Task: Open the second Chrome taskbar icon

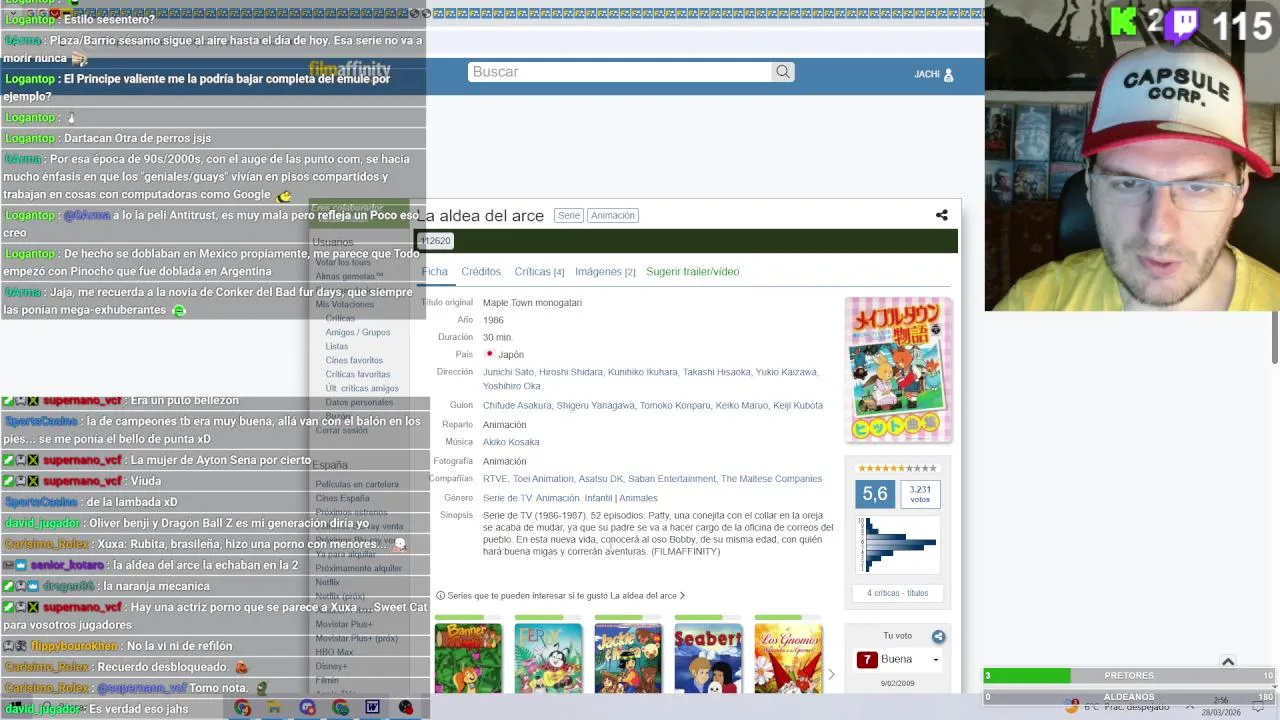Action: coord(340,708)
